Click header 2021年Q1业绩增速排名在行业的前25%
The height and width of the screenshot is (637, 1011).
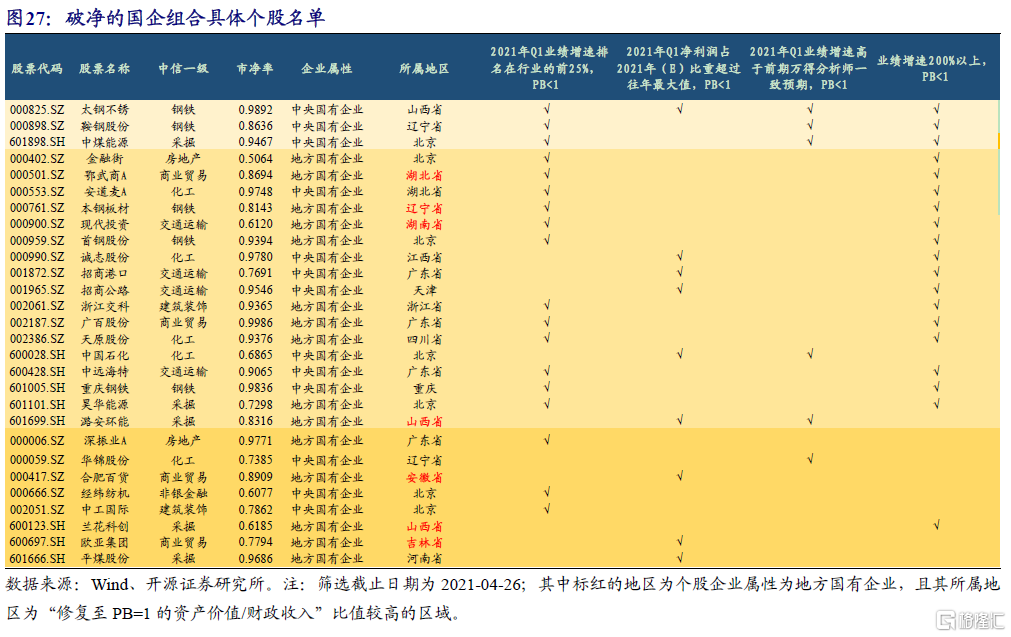coord(547,68)
